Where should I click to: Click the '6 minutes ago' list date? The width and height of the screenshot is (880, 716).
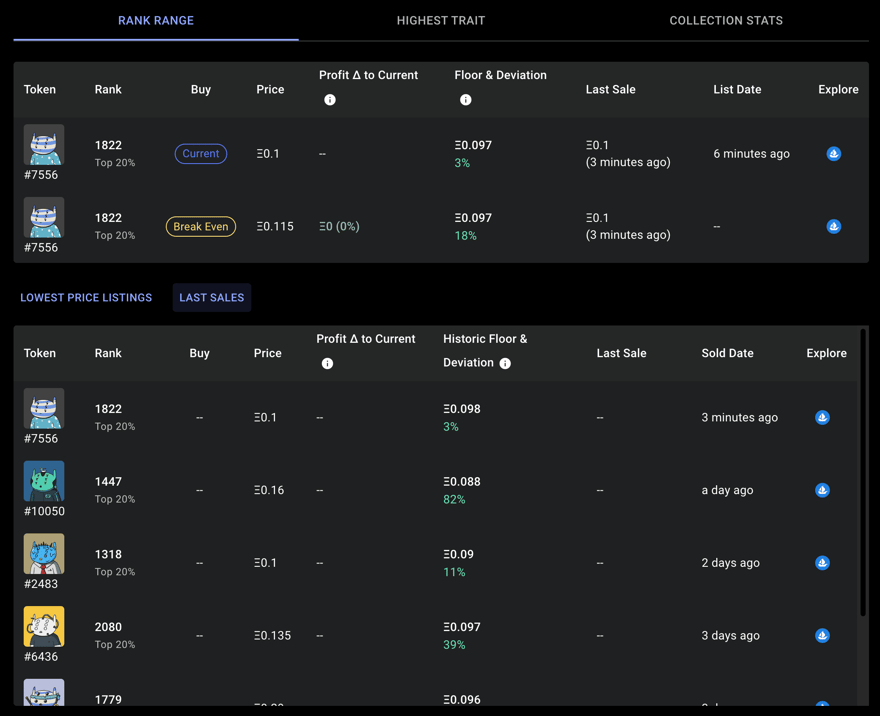tap(751, 154)
